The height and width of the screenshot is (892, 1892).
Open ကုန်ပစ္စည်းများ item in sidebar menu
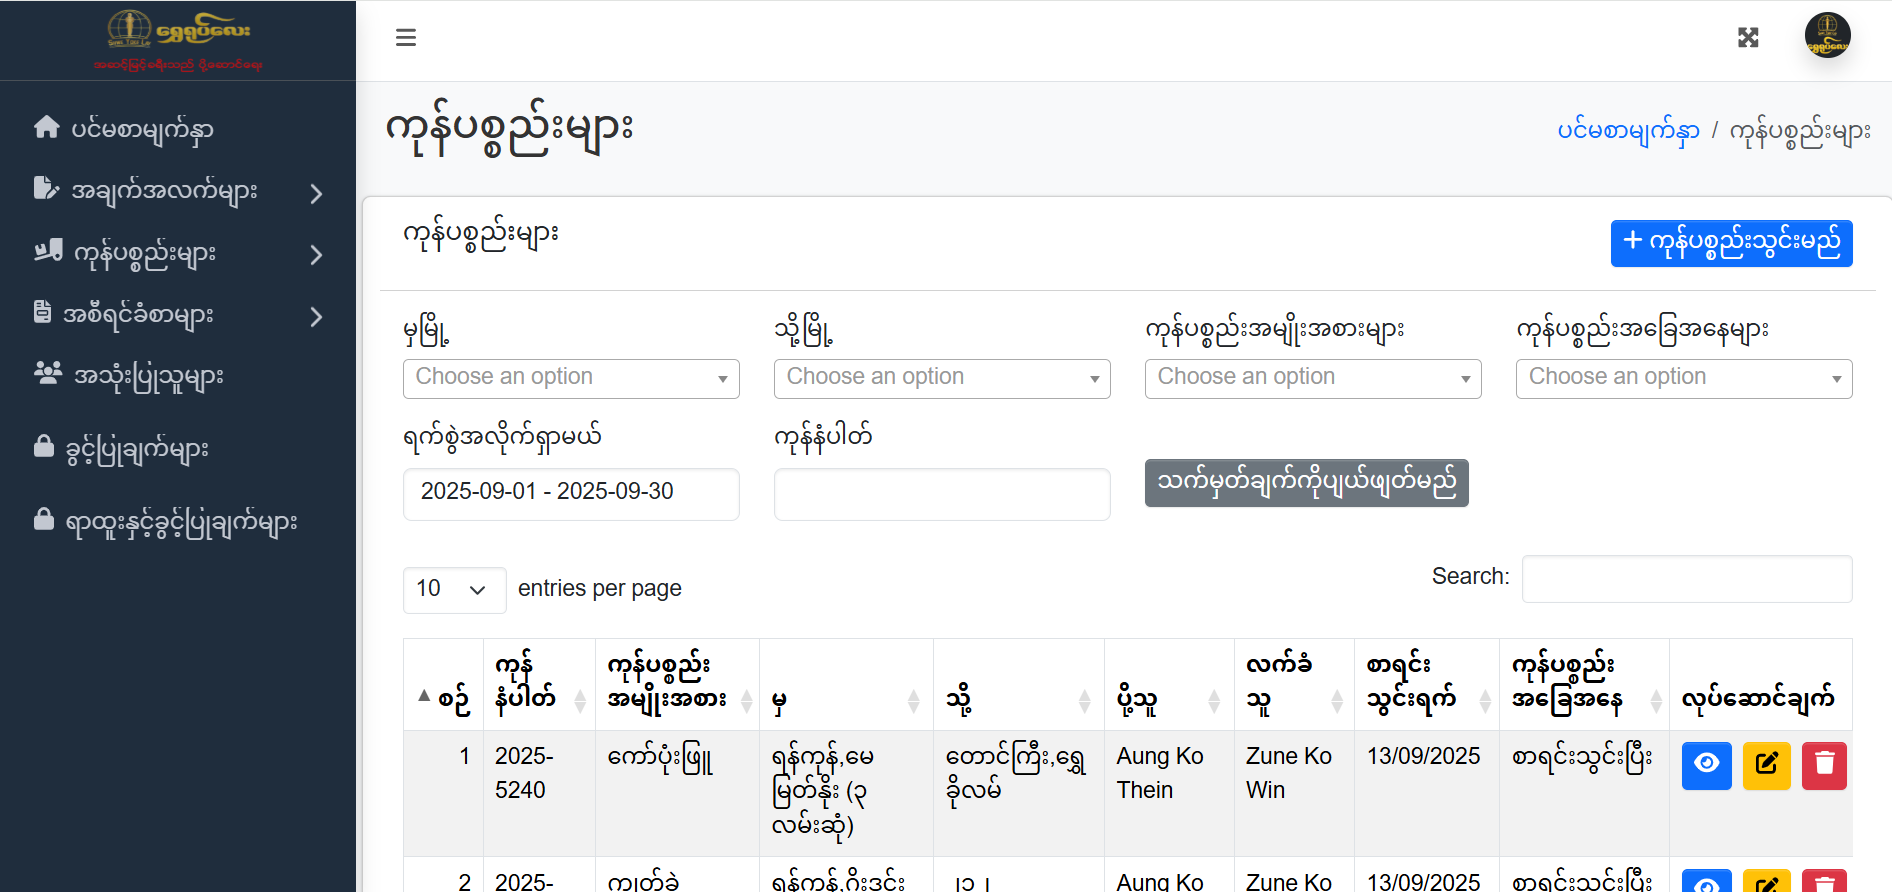coord(145,254)
